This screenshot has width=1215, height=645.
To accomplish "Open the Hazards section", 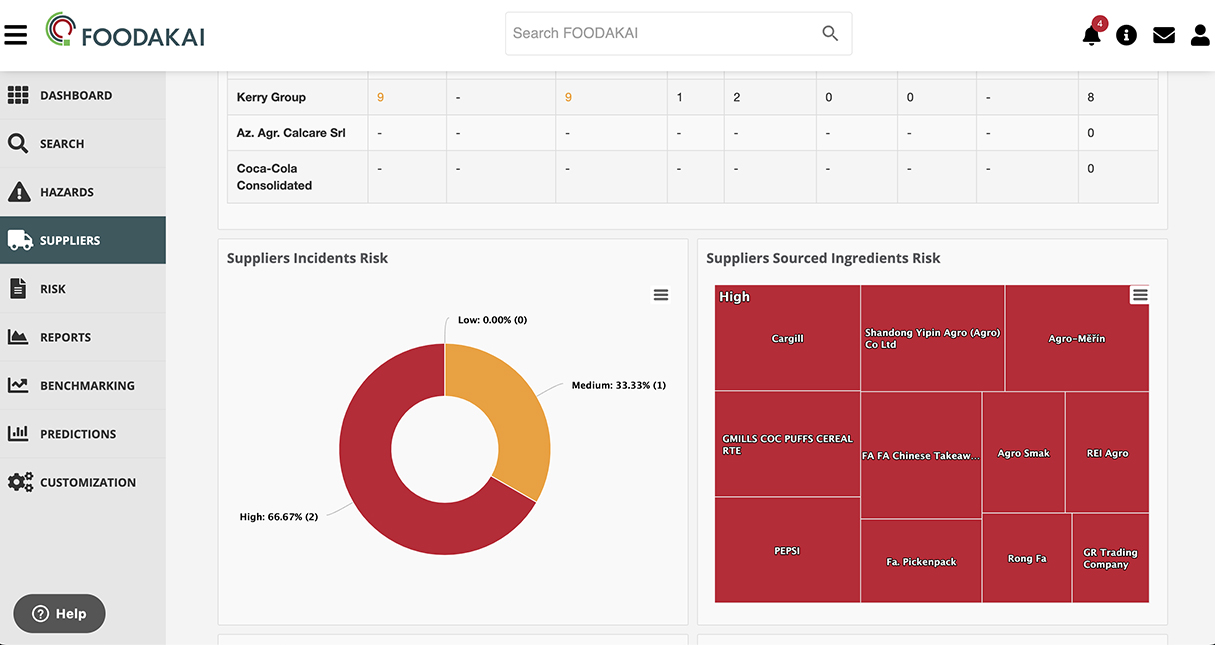I will 83,192.
